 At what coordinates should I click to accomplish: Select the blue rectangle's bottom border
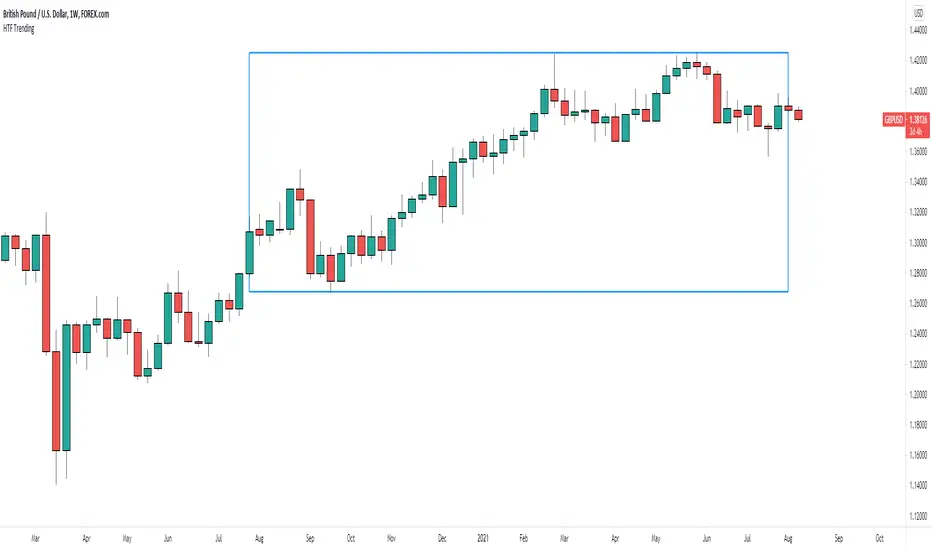[x=518, y=291]
